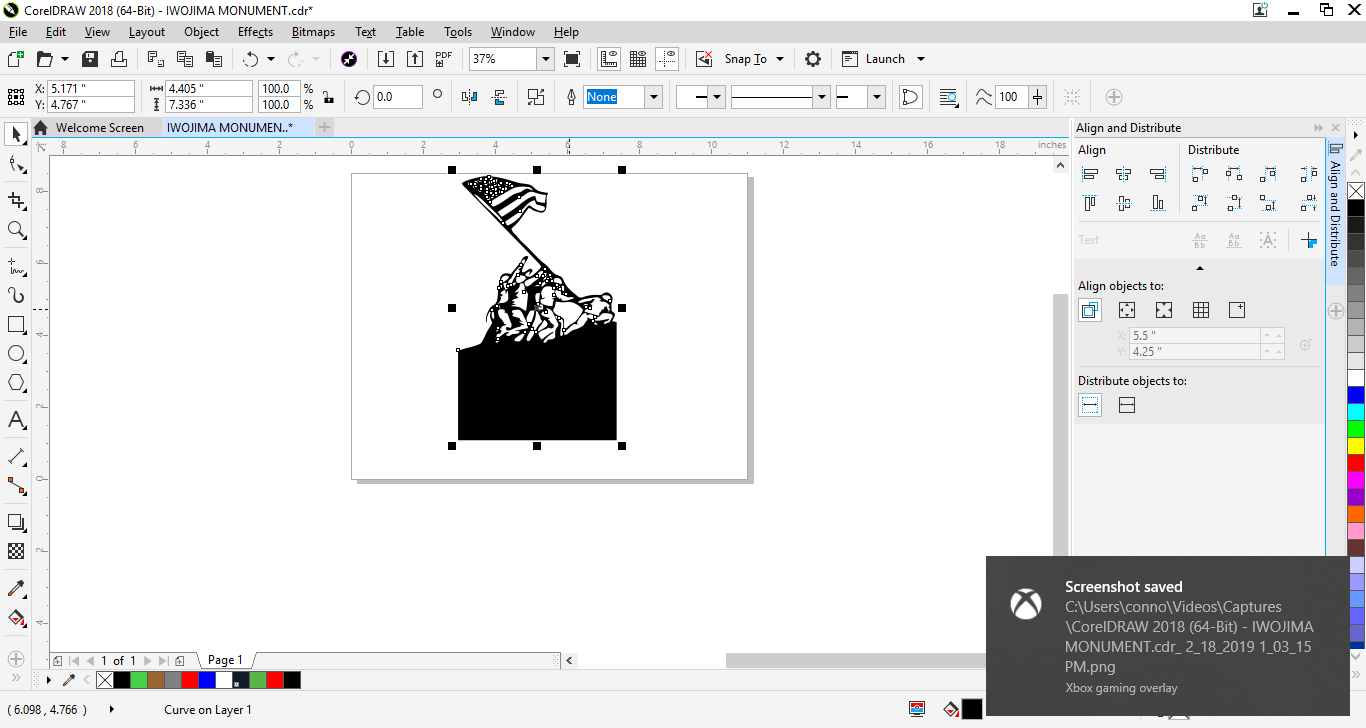Collapse the Align section expander arrow
1366x728 pixels.
point(1199,268)
